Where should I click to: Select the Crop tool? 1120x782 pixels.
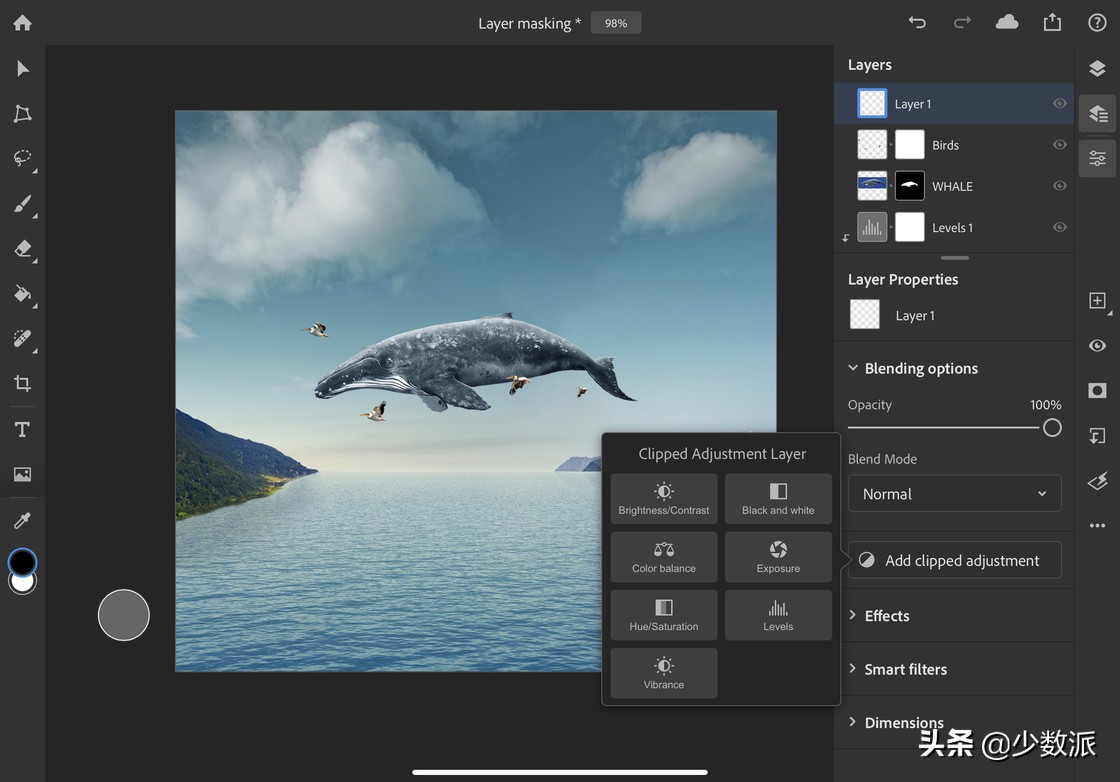[x=21, y=384]
